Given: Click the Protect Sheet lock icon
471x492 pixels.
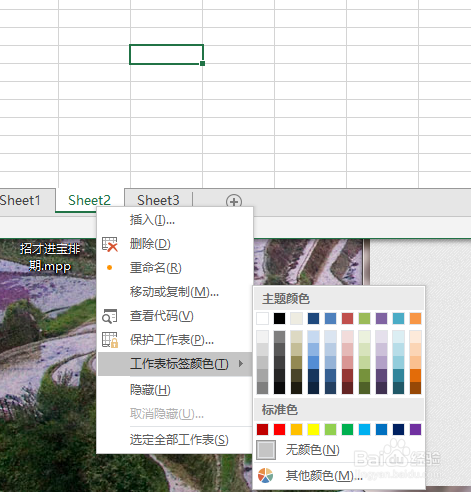Looking at the screenshot, I should click(x=110, y=340).
